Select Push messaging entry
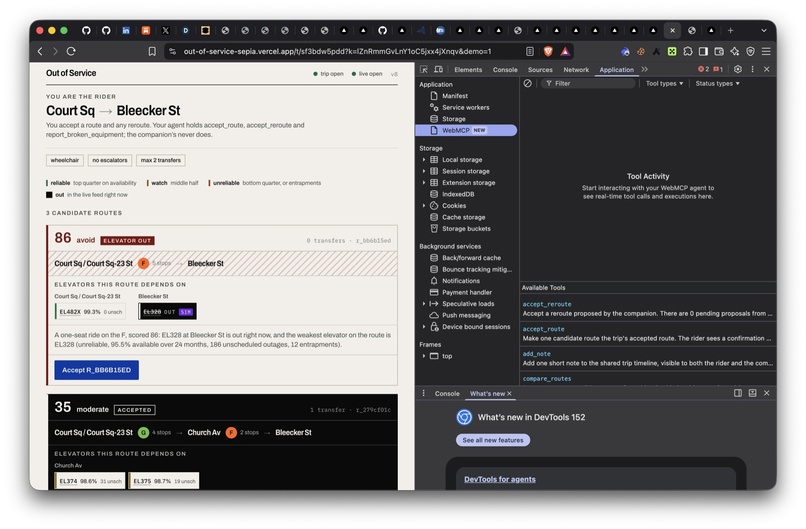Viewport: 806px width, 529px height. click(x=466, y=316)
